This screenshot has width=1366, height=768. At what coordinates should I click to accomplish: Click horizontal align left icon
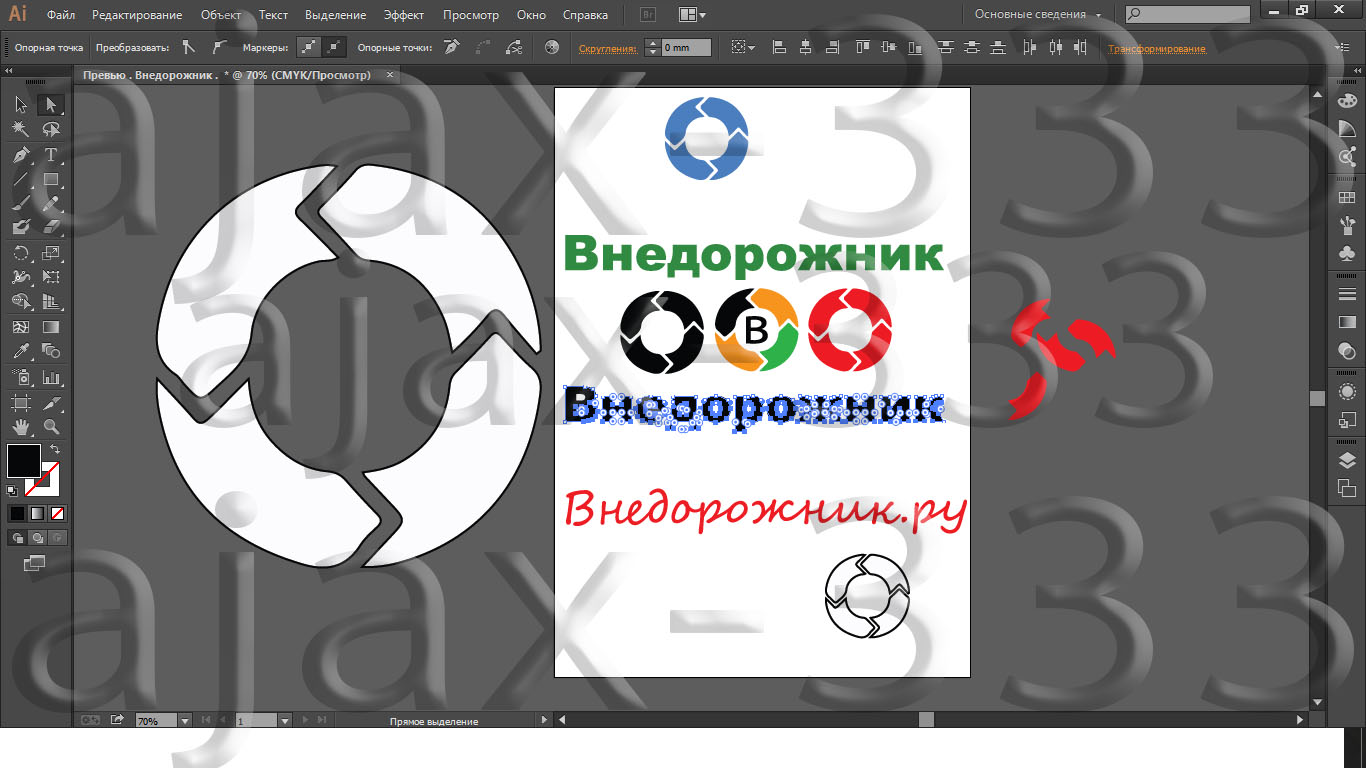(x=780, y=47)
